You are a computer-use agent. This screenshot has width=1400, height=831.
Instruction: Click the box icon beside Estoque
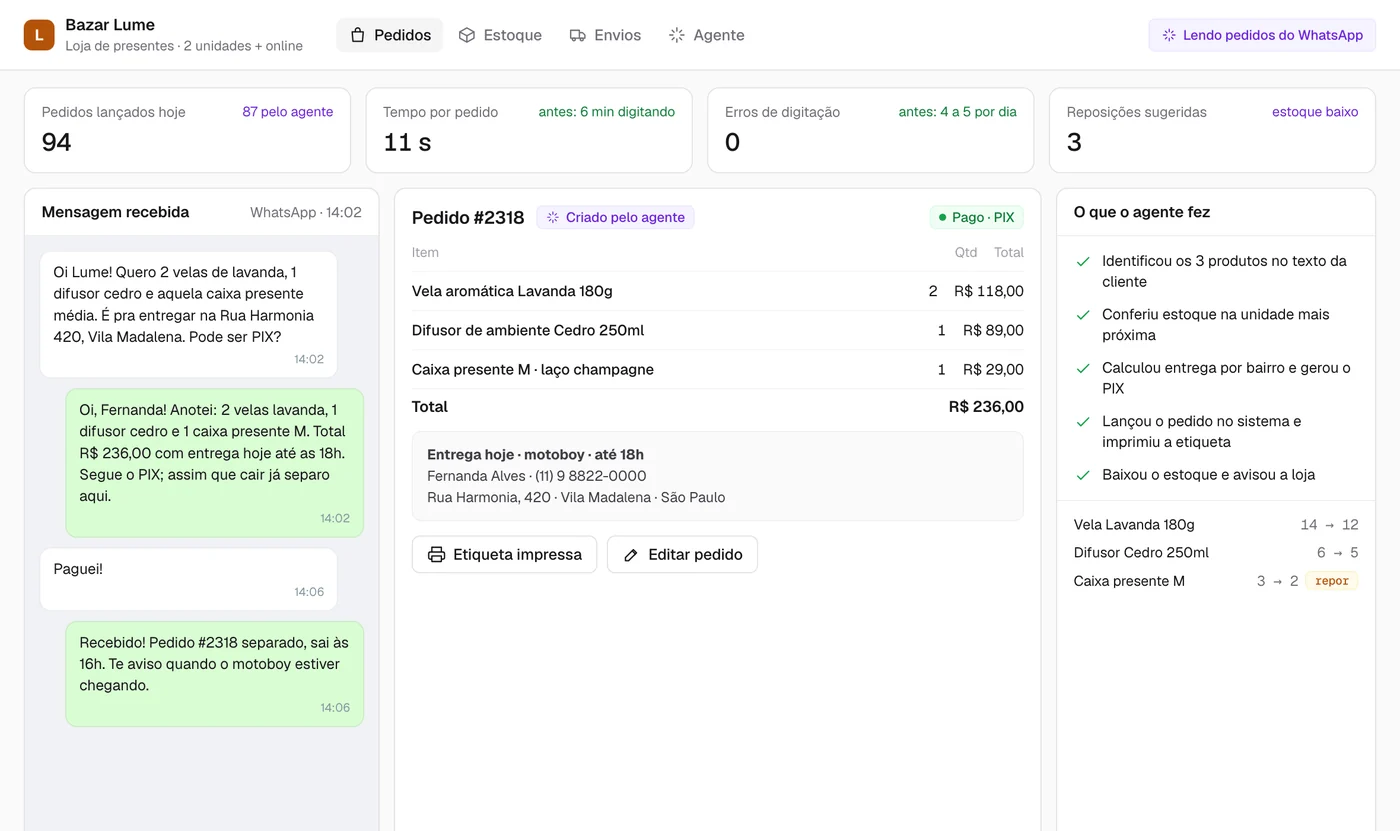coord(467,35)
